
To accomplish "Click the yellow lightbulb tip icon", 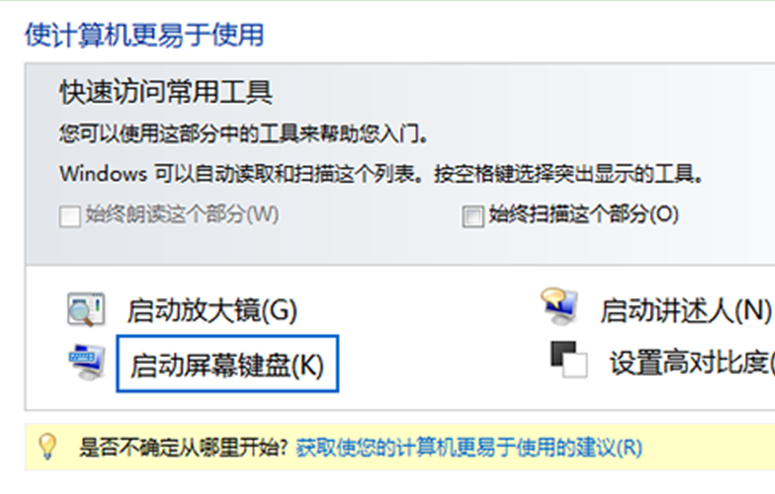I will (x=47, y=447).
